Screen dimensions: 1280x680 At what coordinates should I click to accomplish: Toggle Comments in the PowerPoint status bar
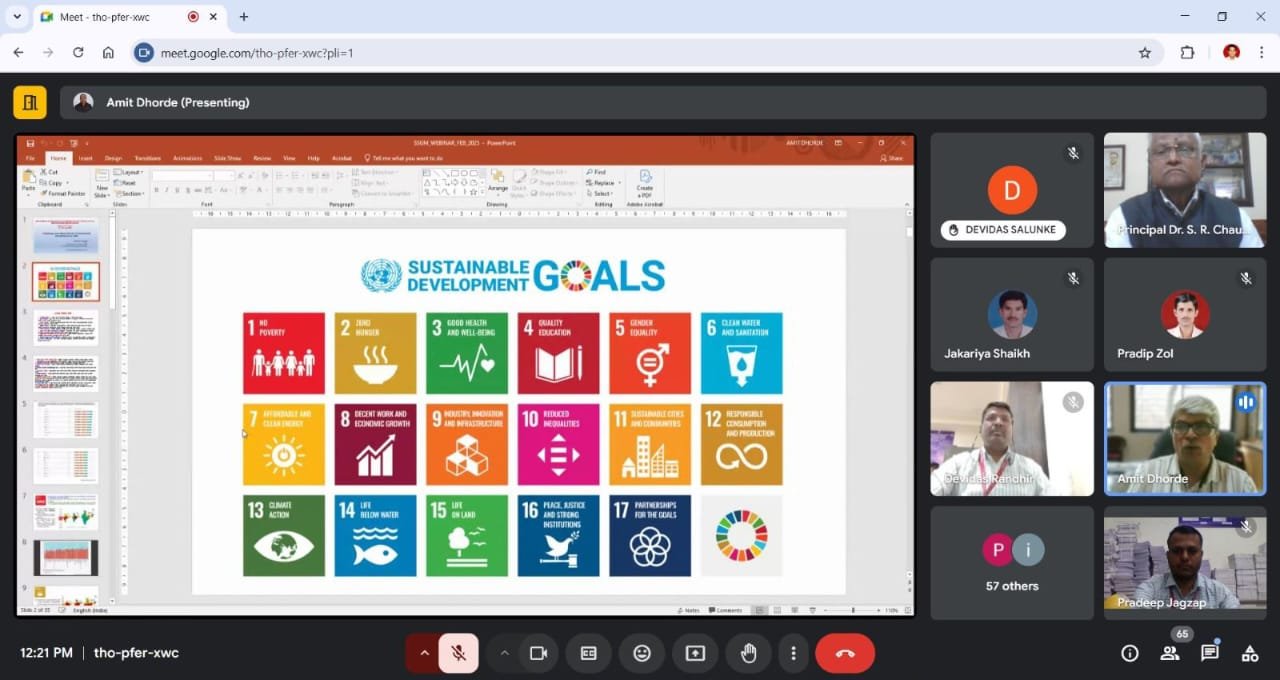tap(725, 610)
